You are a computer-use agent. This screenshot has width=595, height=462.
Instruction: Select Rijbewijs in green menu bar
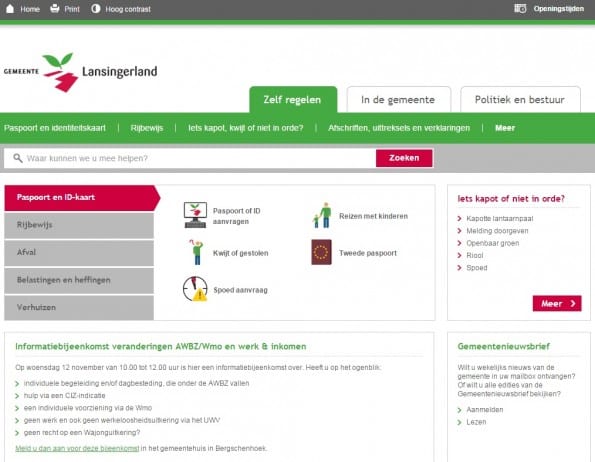(147, 128)
